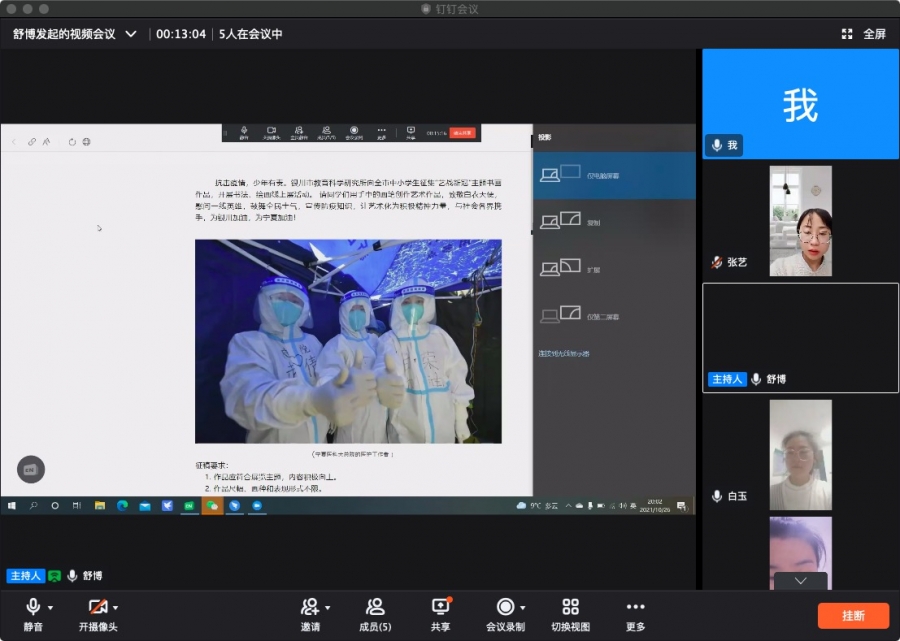
Task: Open the meeting title dropdown chevron
Action: tap(131, 34)
